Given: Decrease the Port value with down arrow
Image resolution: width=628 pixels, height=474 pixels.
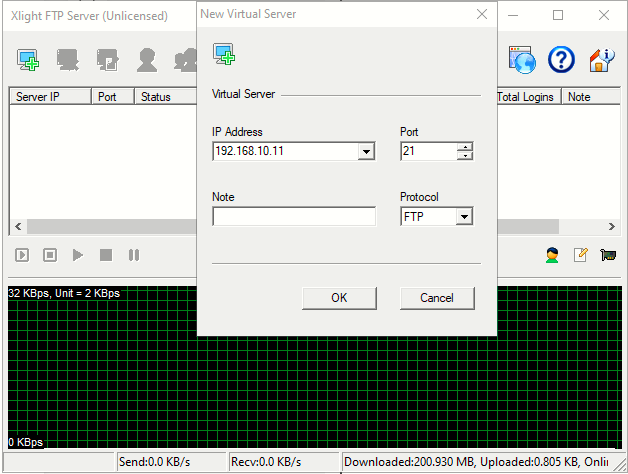Looking at the screenshot, I should click(x=465, y=156).
